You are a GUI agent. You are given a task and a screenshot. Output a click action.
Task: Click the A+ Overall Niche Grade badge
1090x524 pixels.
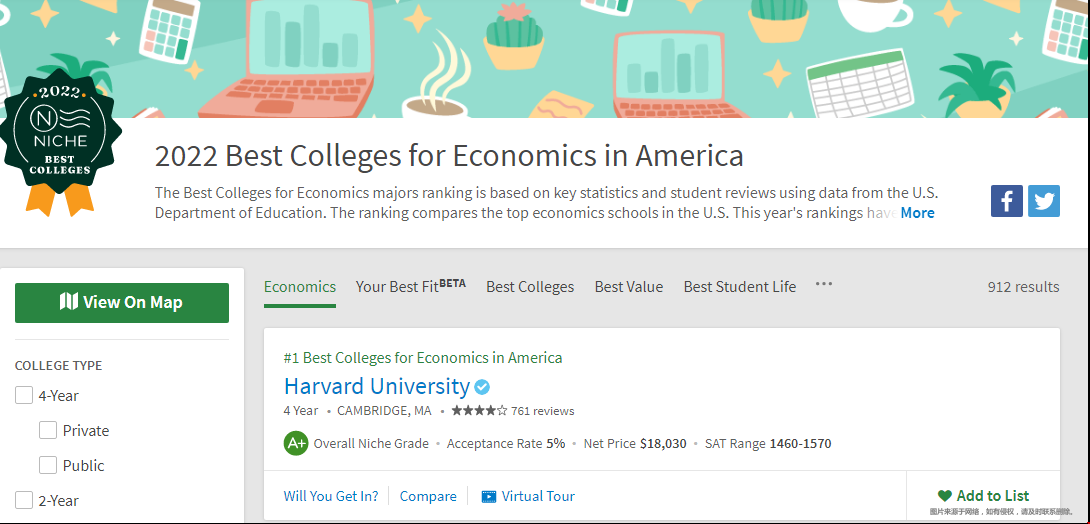295,443
